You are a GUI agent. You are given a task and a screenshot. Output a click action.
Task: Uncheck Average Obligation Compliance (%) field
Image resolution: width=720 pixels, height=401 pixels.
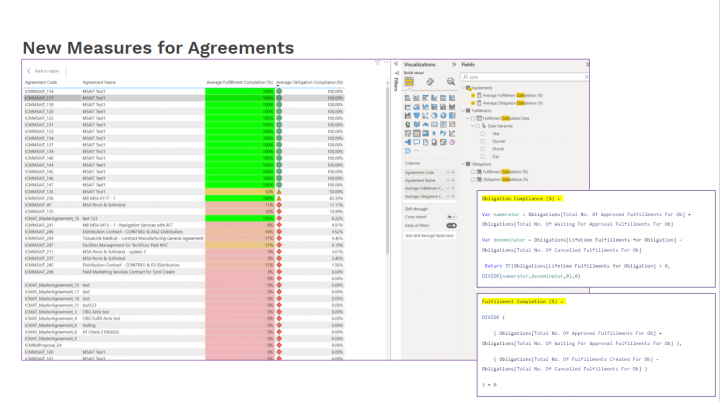[x=473, y=103]
